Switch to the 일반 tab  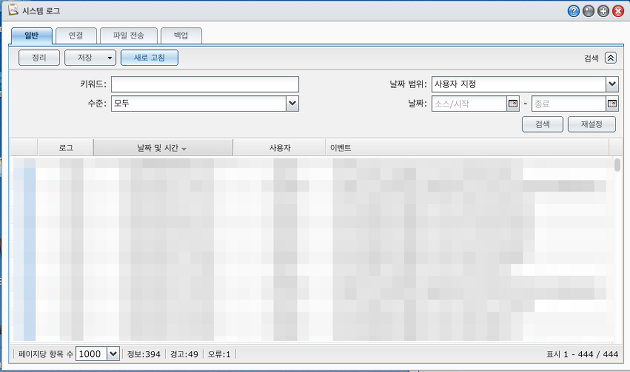click(32, 35)
